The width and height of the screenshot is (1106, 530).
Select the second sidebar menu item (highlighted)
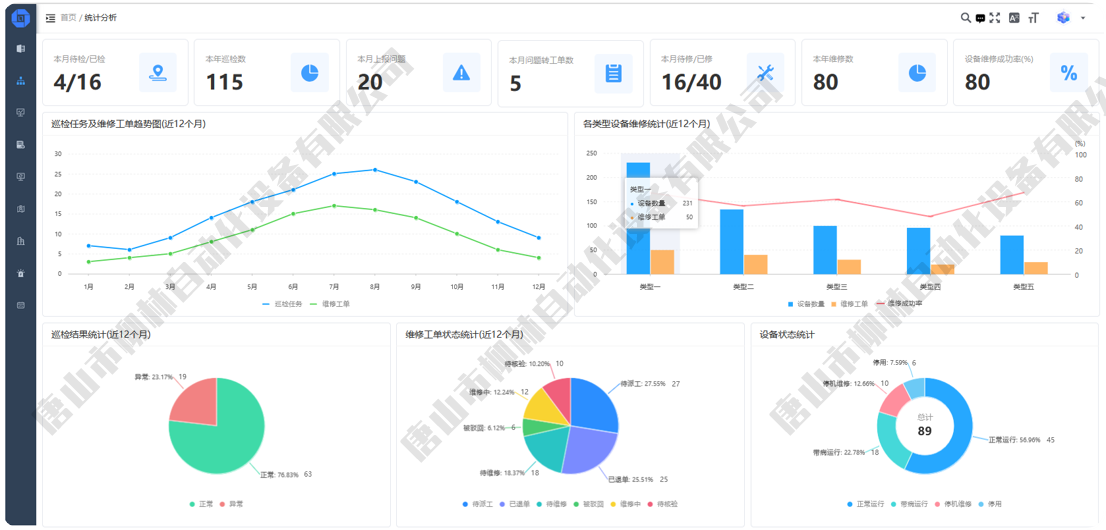21,81
